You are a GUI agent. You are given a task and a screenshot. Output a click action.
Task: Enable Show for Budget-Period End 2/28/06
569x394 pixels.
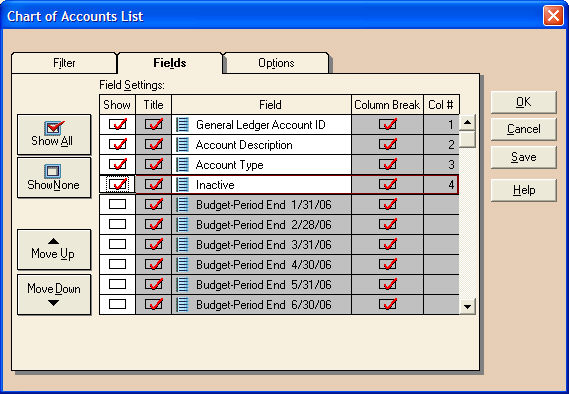click(x=118, y=224)
